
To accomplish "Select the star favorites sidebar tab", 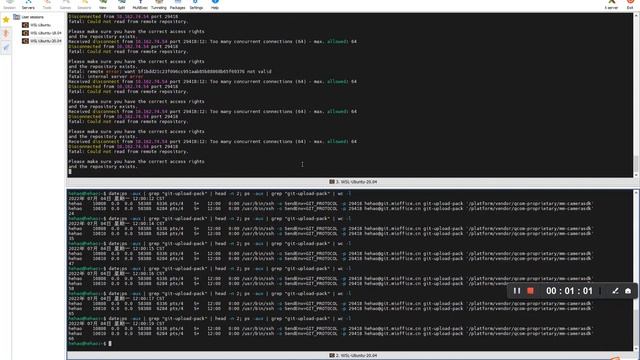I will 6,20.
